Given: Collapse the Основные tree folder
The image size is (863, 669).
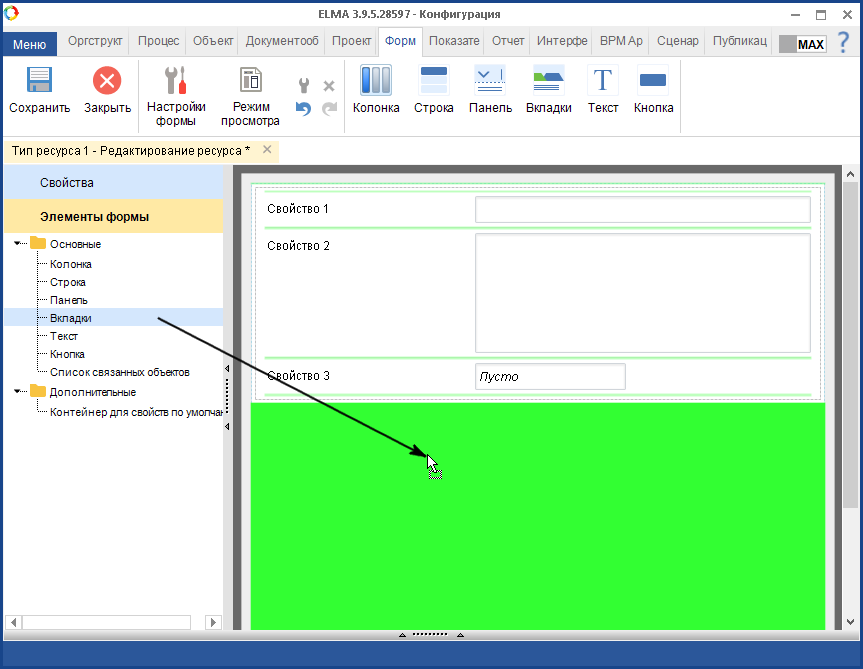Looking at the screenshot, I should [x=18, y=243].
